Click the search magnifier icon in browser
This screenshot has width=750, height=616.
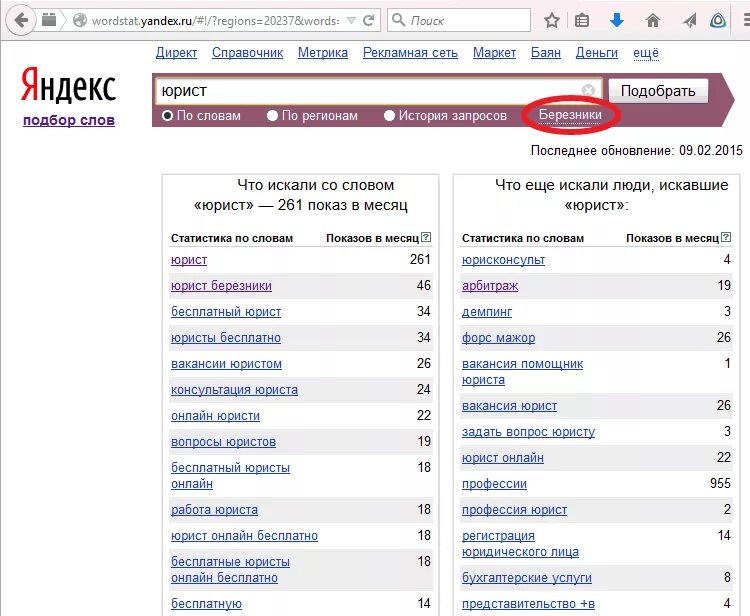pos(398,20)
